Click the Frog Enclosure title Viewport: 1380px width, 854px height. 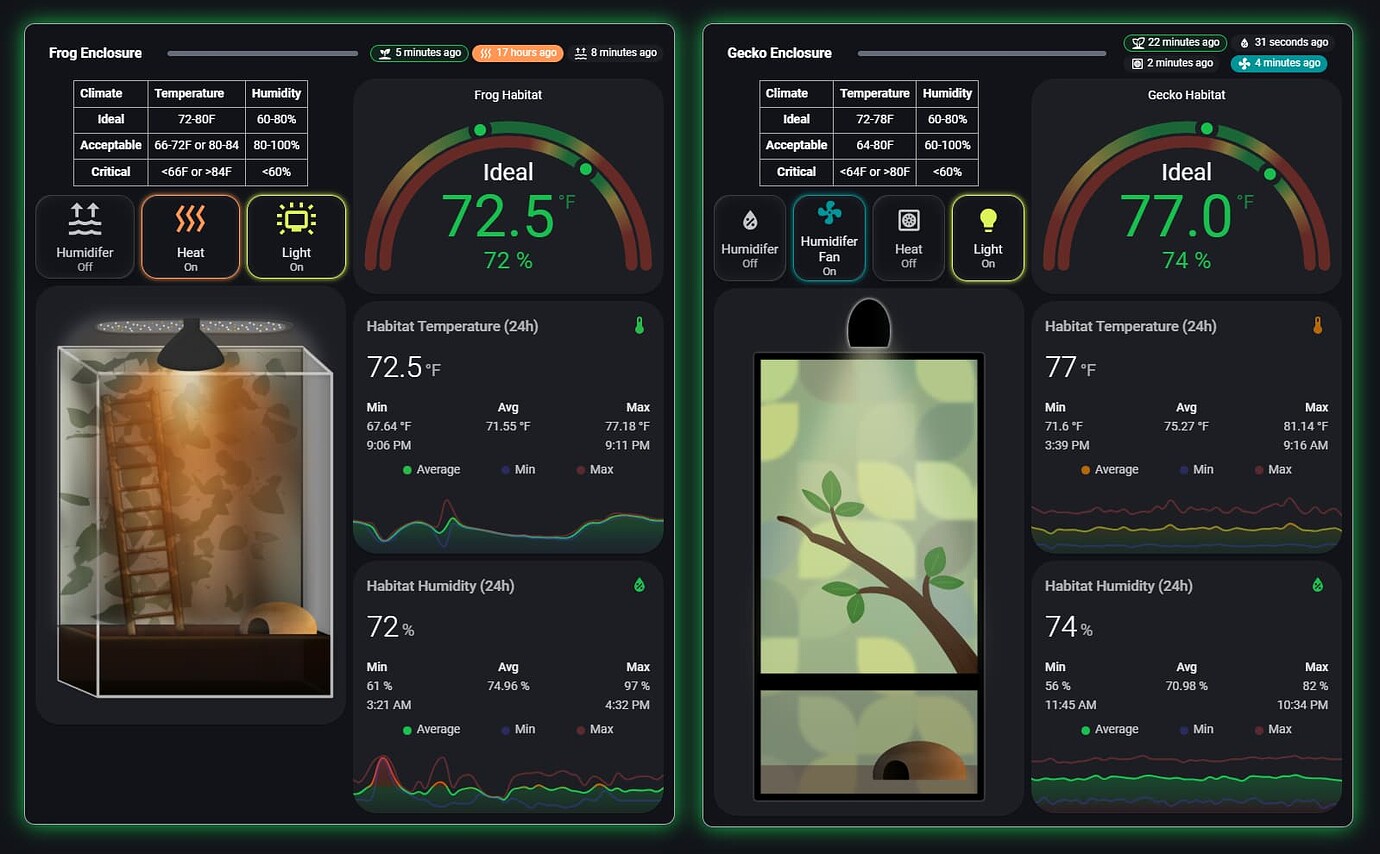[x=95, y=53]
